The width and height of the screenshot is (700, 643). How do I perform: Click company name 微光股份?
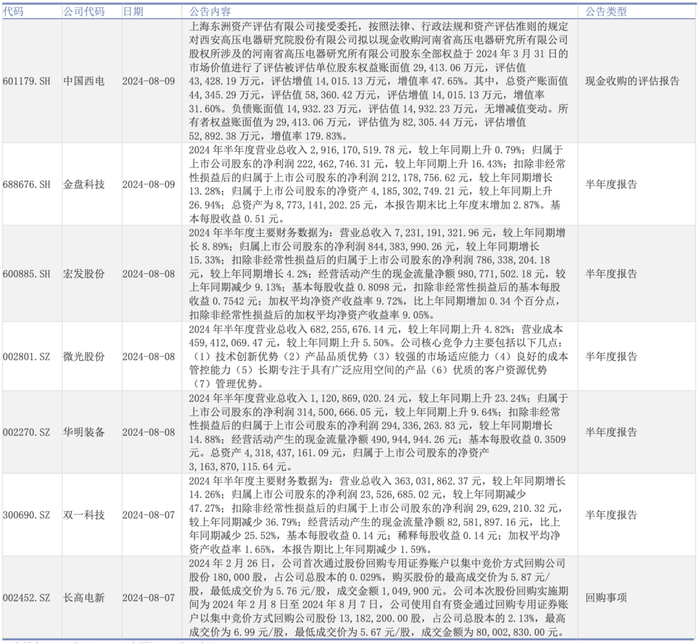tap(84, 356)
